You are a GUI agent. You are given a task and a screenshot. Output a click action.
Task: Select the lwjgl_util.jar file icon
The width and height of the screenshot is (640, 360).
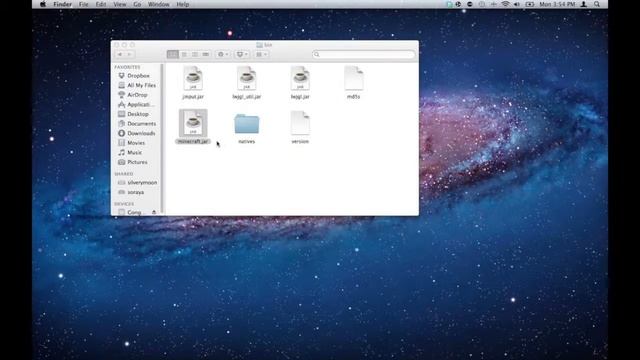pos(247,78)
